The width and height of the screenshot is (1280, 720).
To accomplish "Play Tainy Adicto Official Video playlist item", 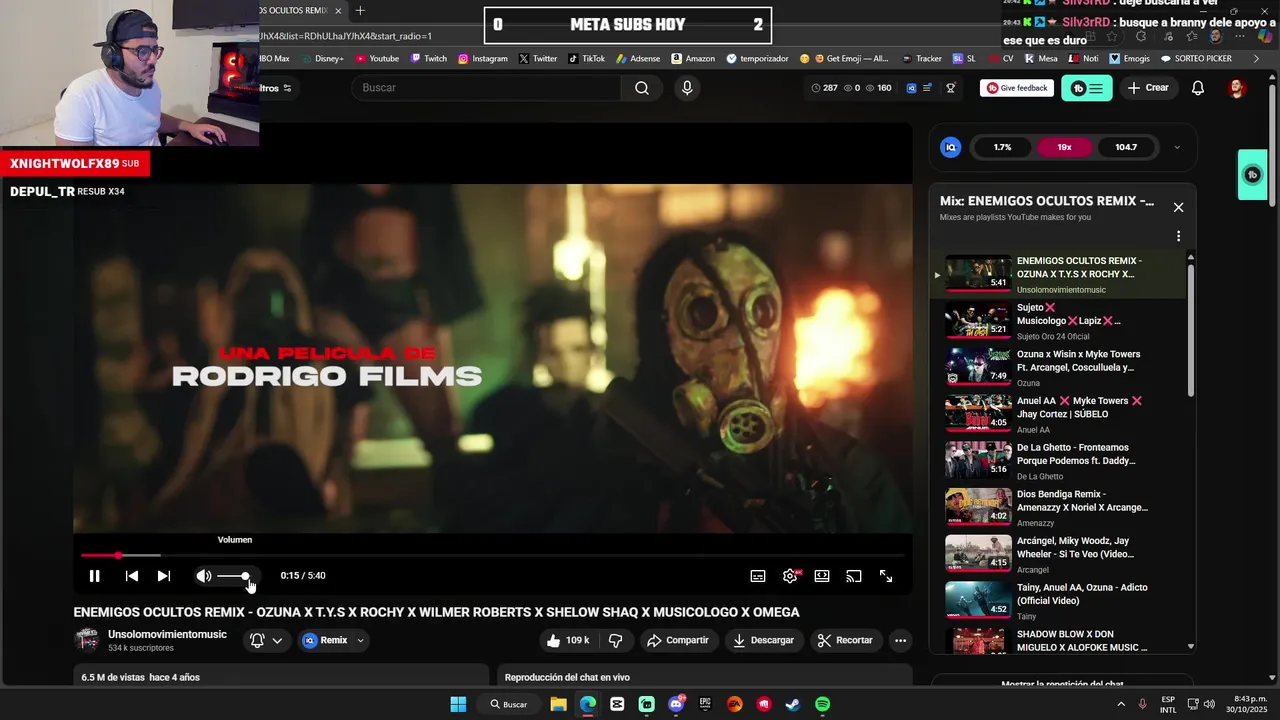I will (x=1060, y=600).
